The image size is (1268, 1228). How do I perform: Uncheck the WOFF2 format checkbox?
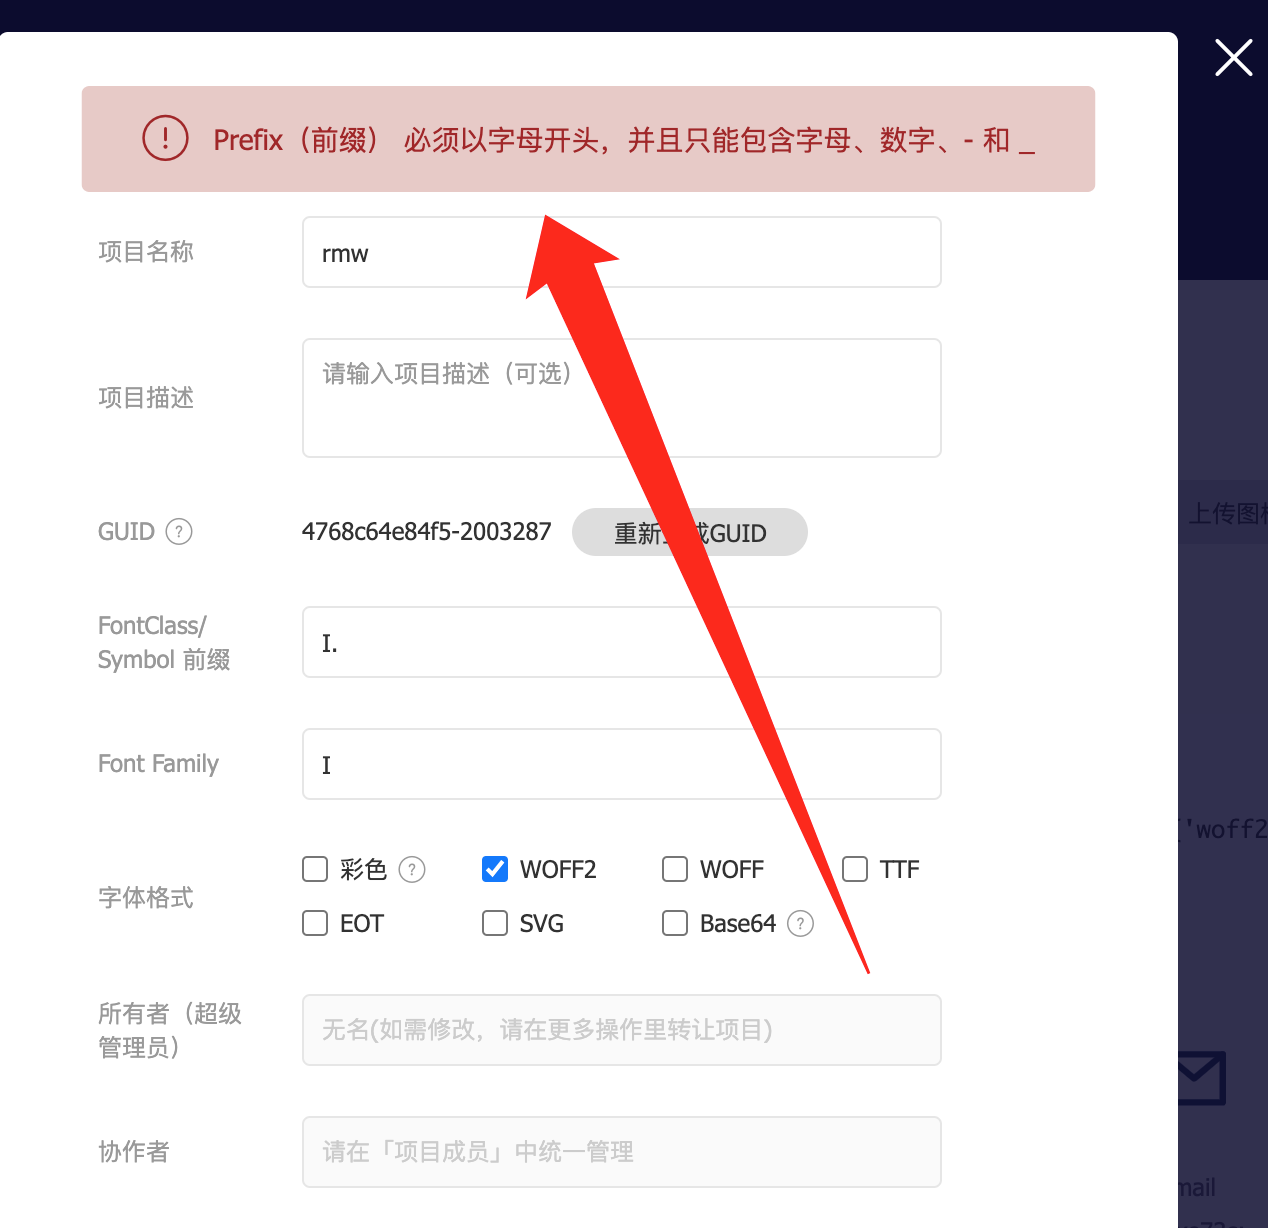coord(495,869)
